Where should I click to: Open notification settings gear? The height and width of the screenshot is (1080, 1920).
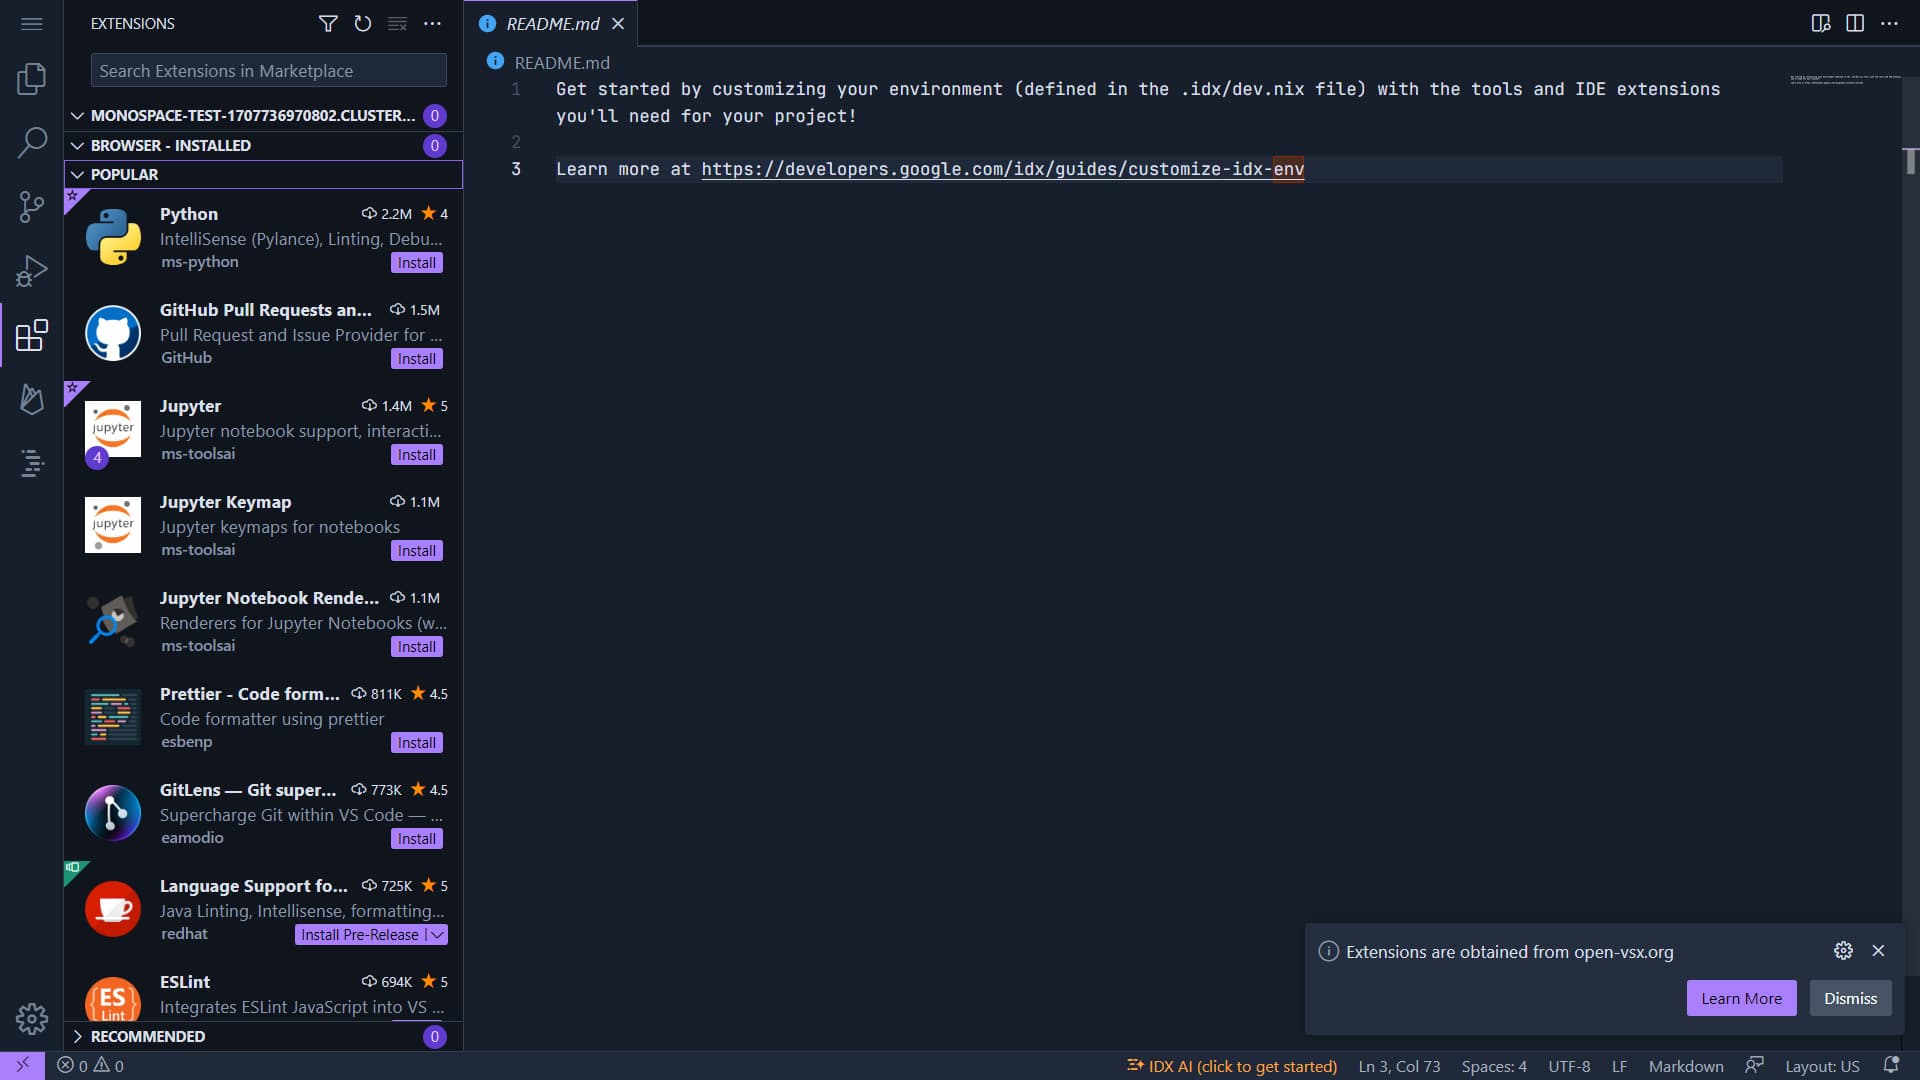[1843, 951]
